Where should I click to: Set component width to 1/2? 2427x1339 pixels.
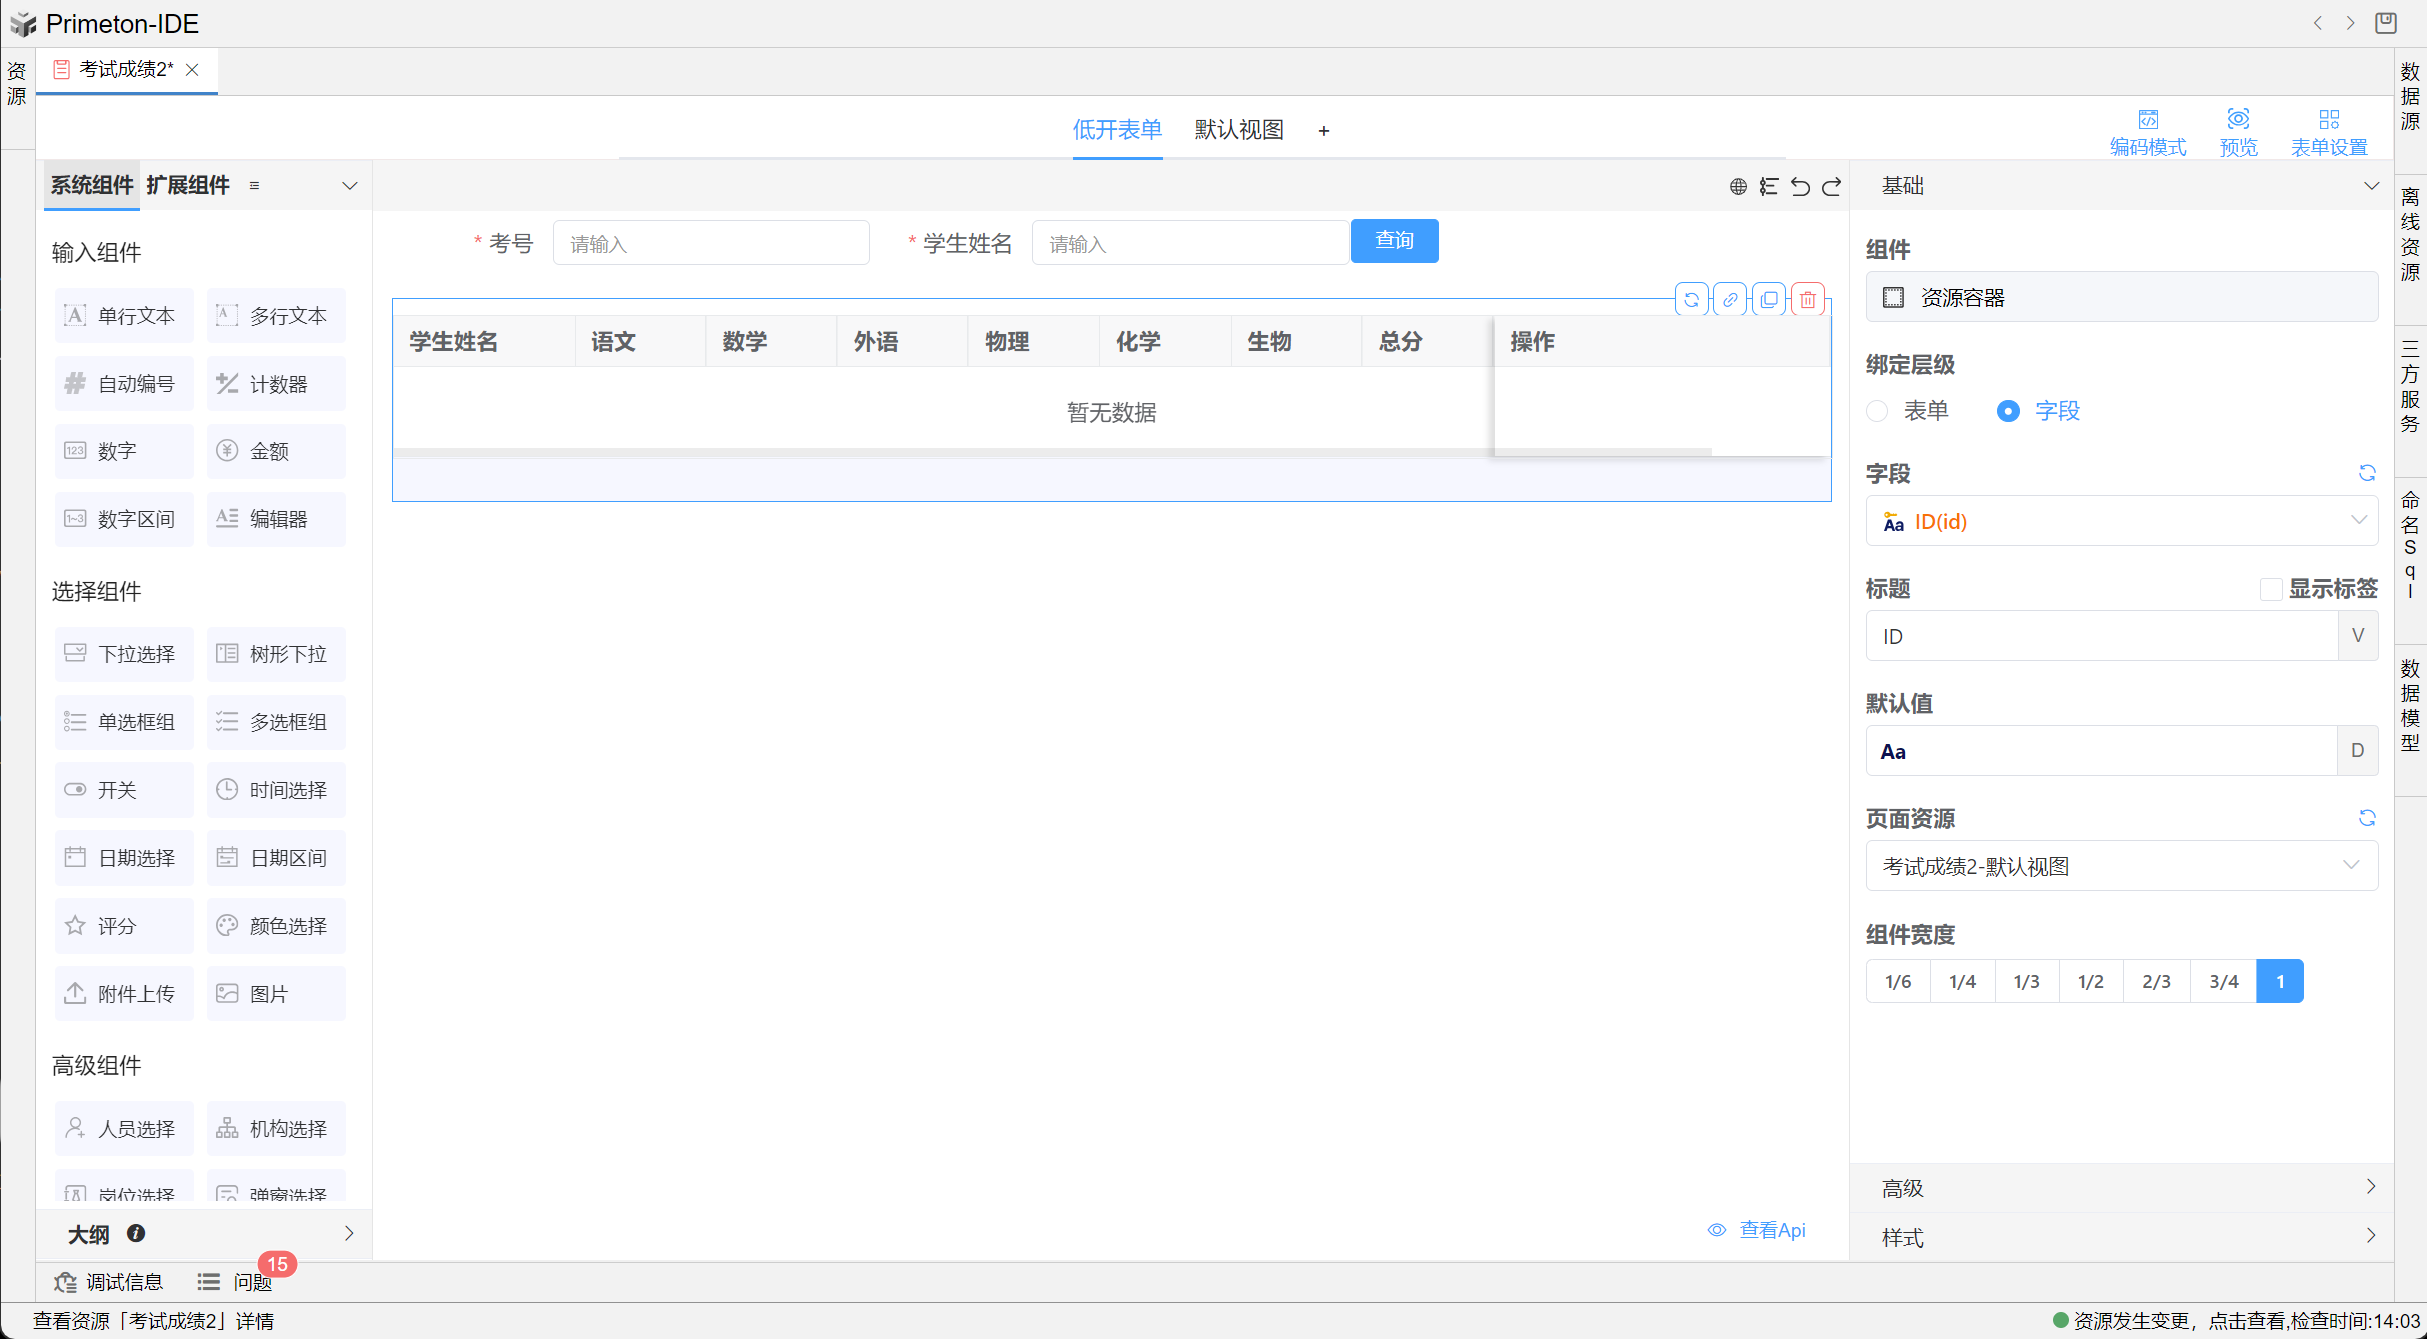(x=2091, y=981)
